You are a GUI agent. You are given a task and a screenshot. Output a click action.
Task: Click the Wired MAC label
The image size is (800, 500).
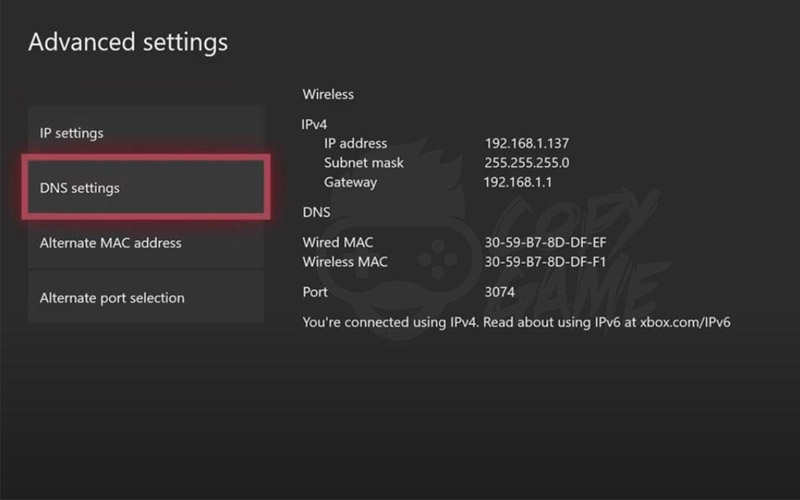click(x=339, y=242)
